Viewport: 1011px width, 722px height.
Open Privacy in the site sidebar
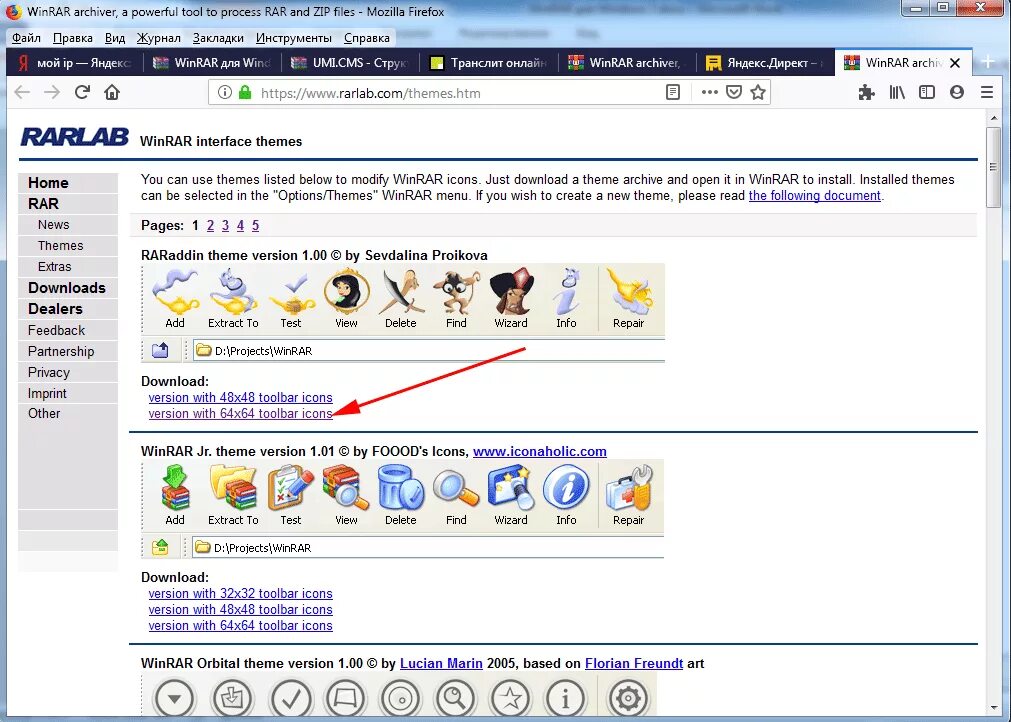click(x=48, y=372)
